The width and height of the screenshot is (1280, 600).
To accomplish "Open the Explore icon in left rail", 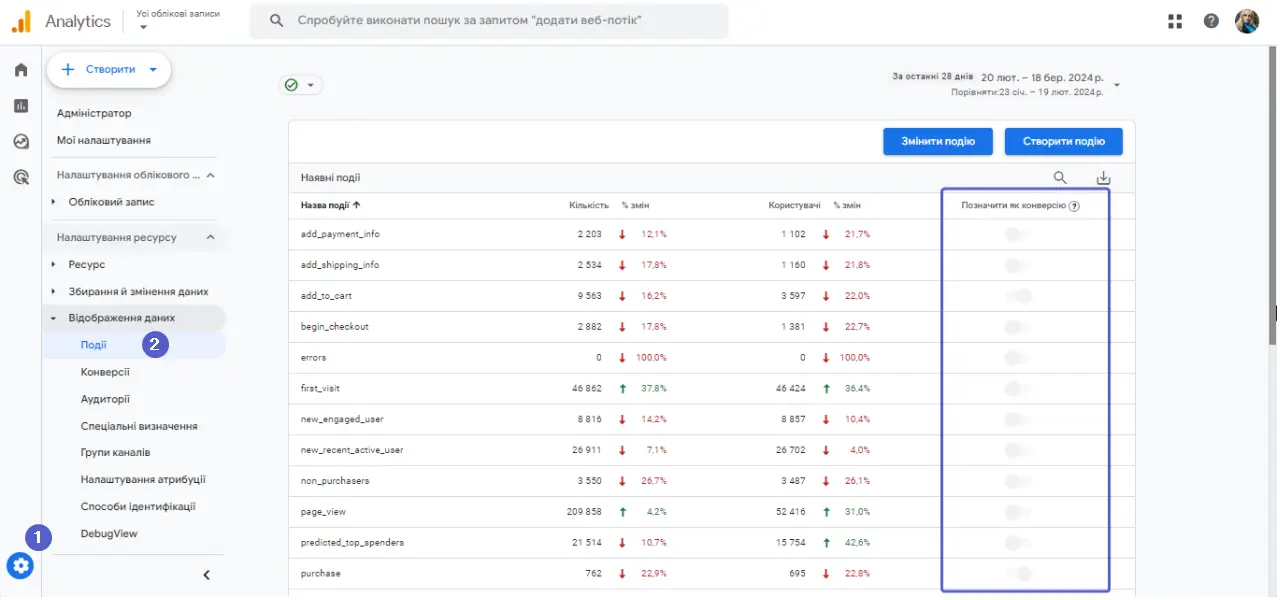I will 21,142.
